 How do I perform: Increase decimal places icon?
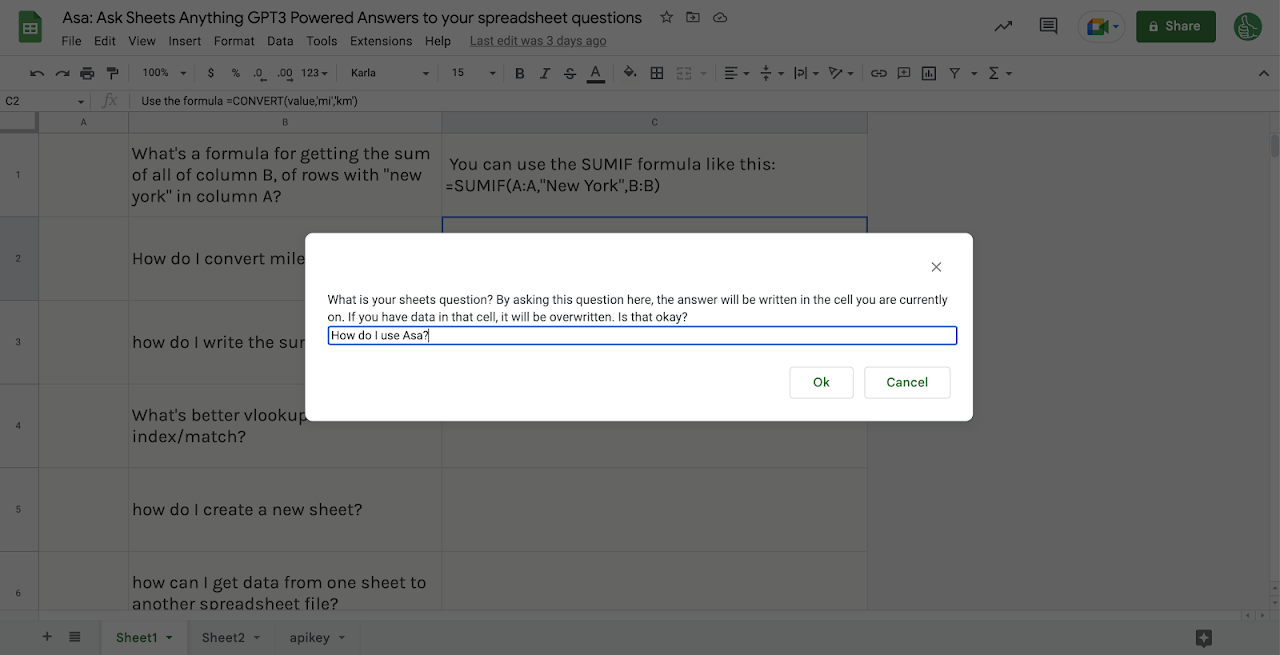point(285,73)
